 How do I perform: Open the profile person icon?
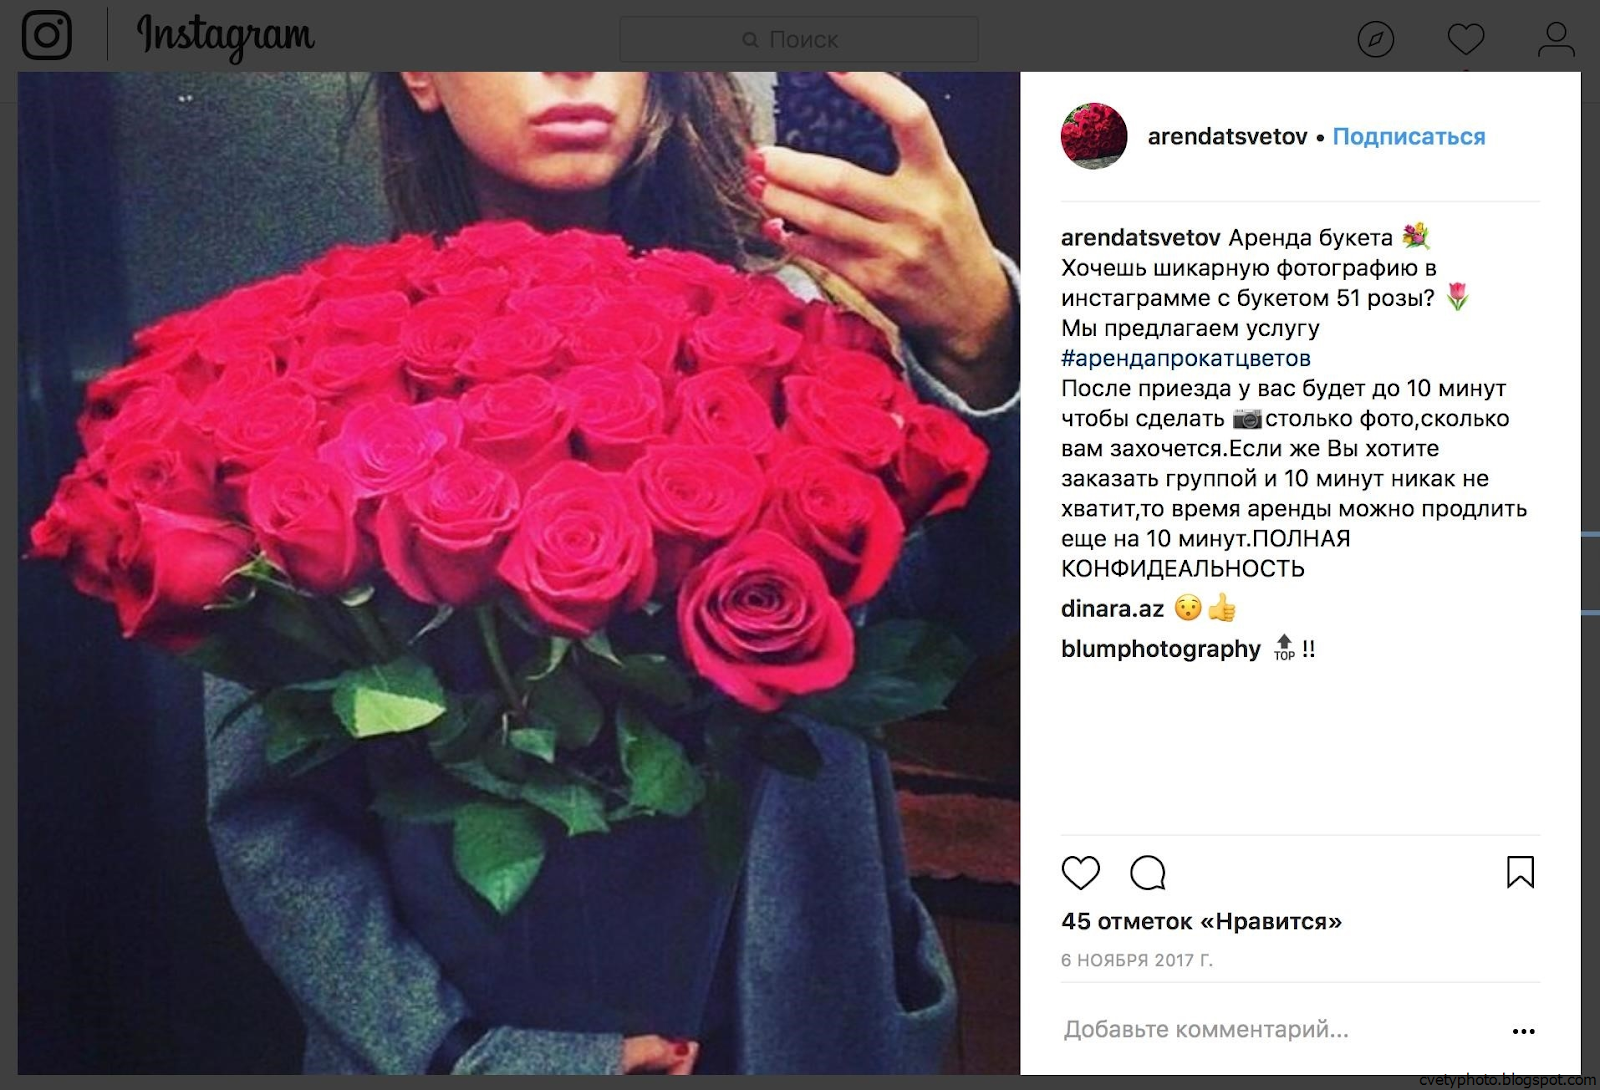pyautogui.click(x=1556, y=40)
